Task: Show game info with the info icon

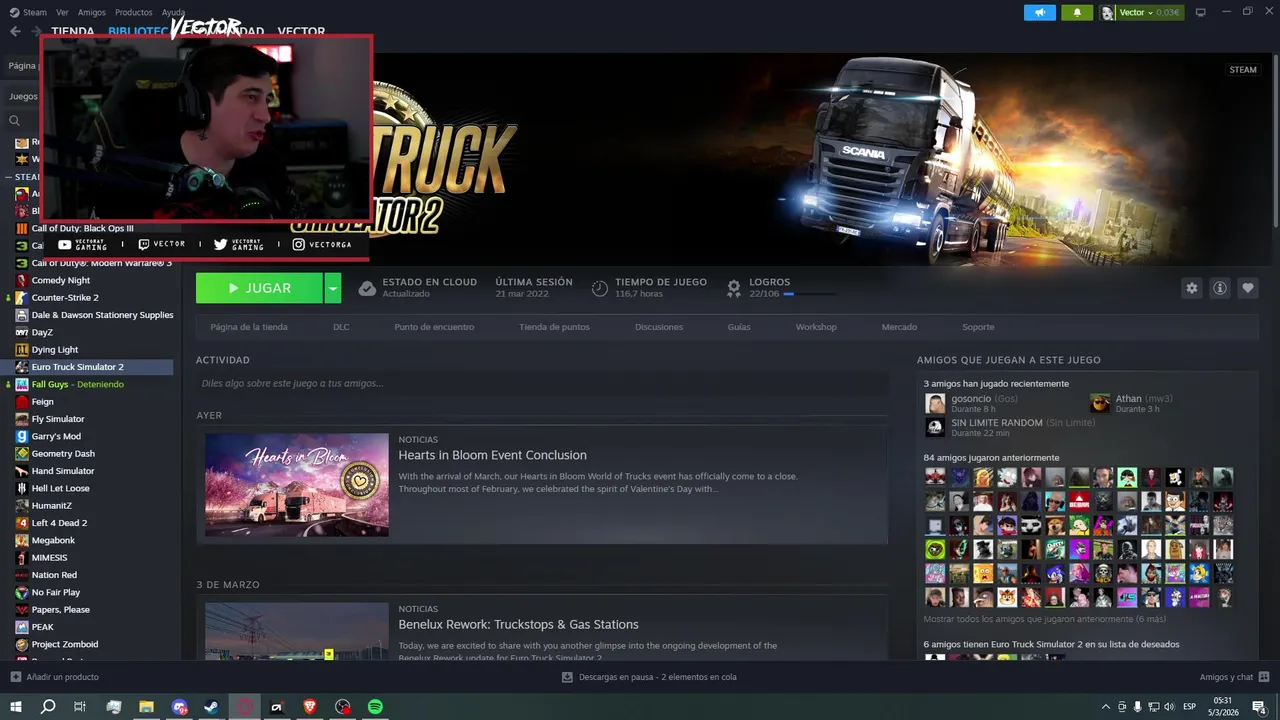Action: 1220,288
